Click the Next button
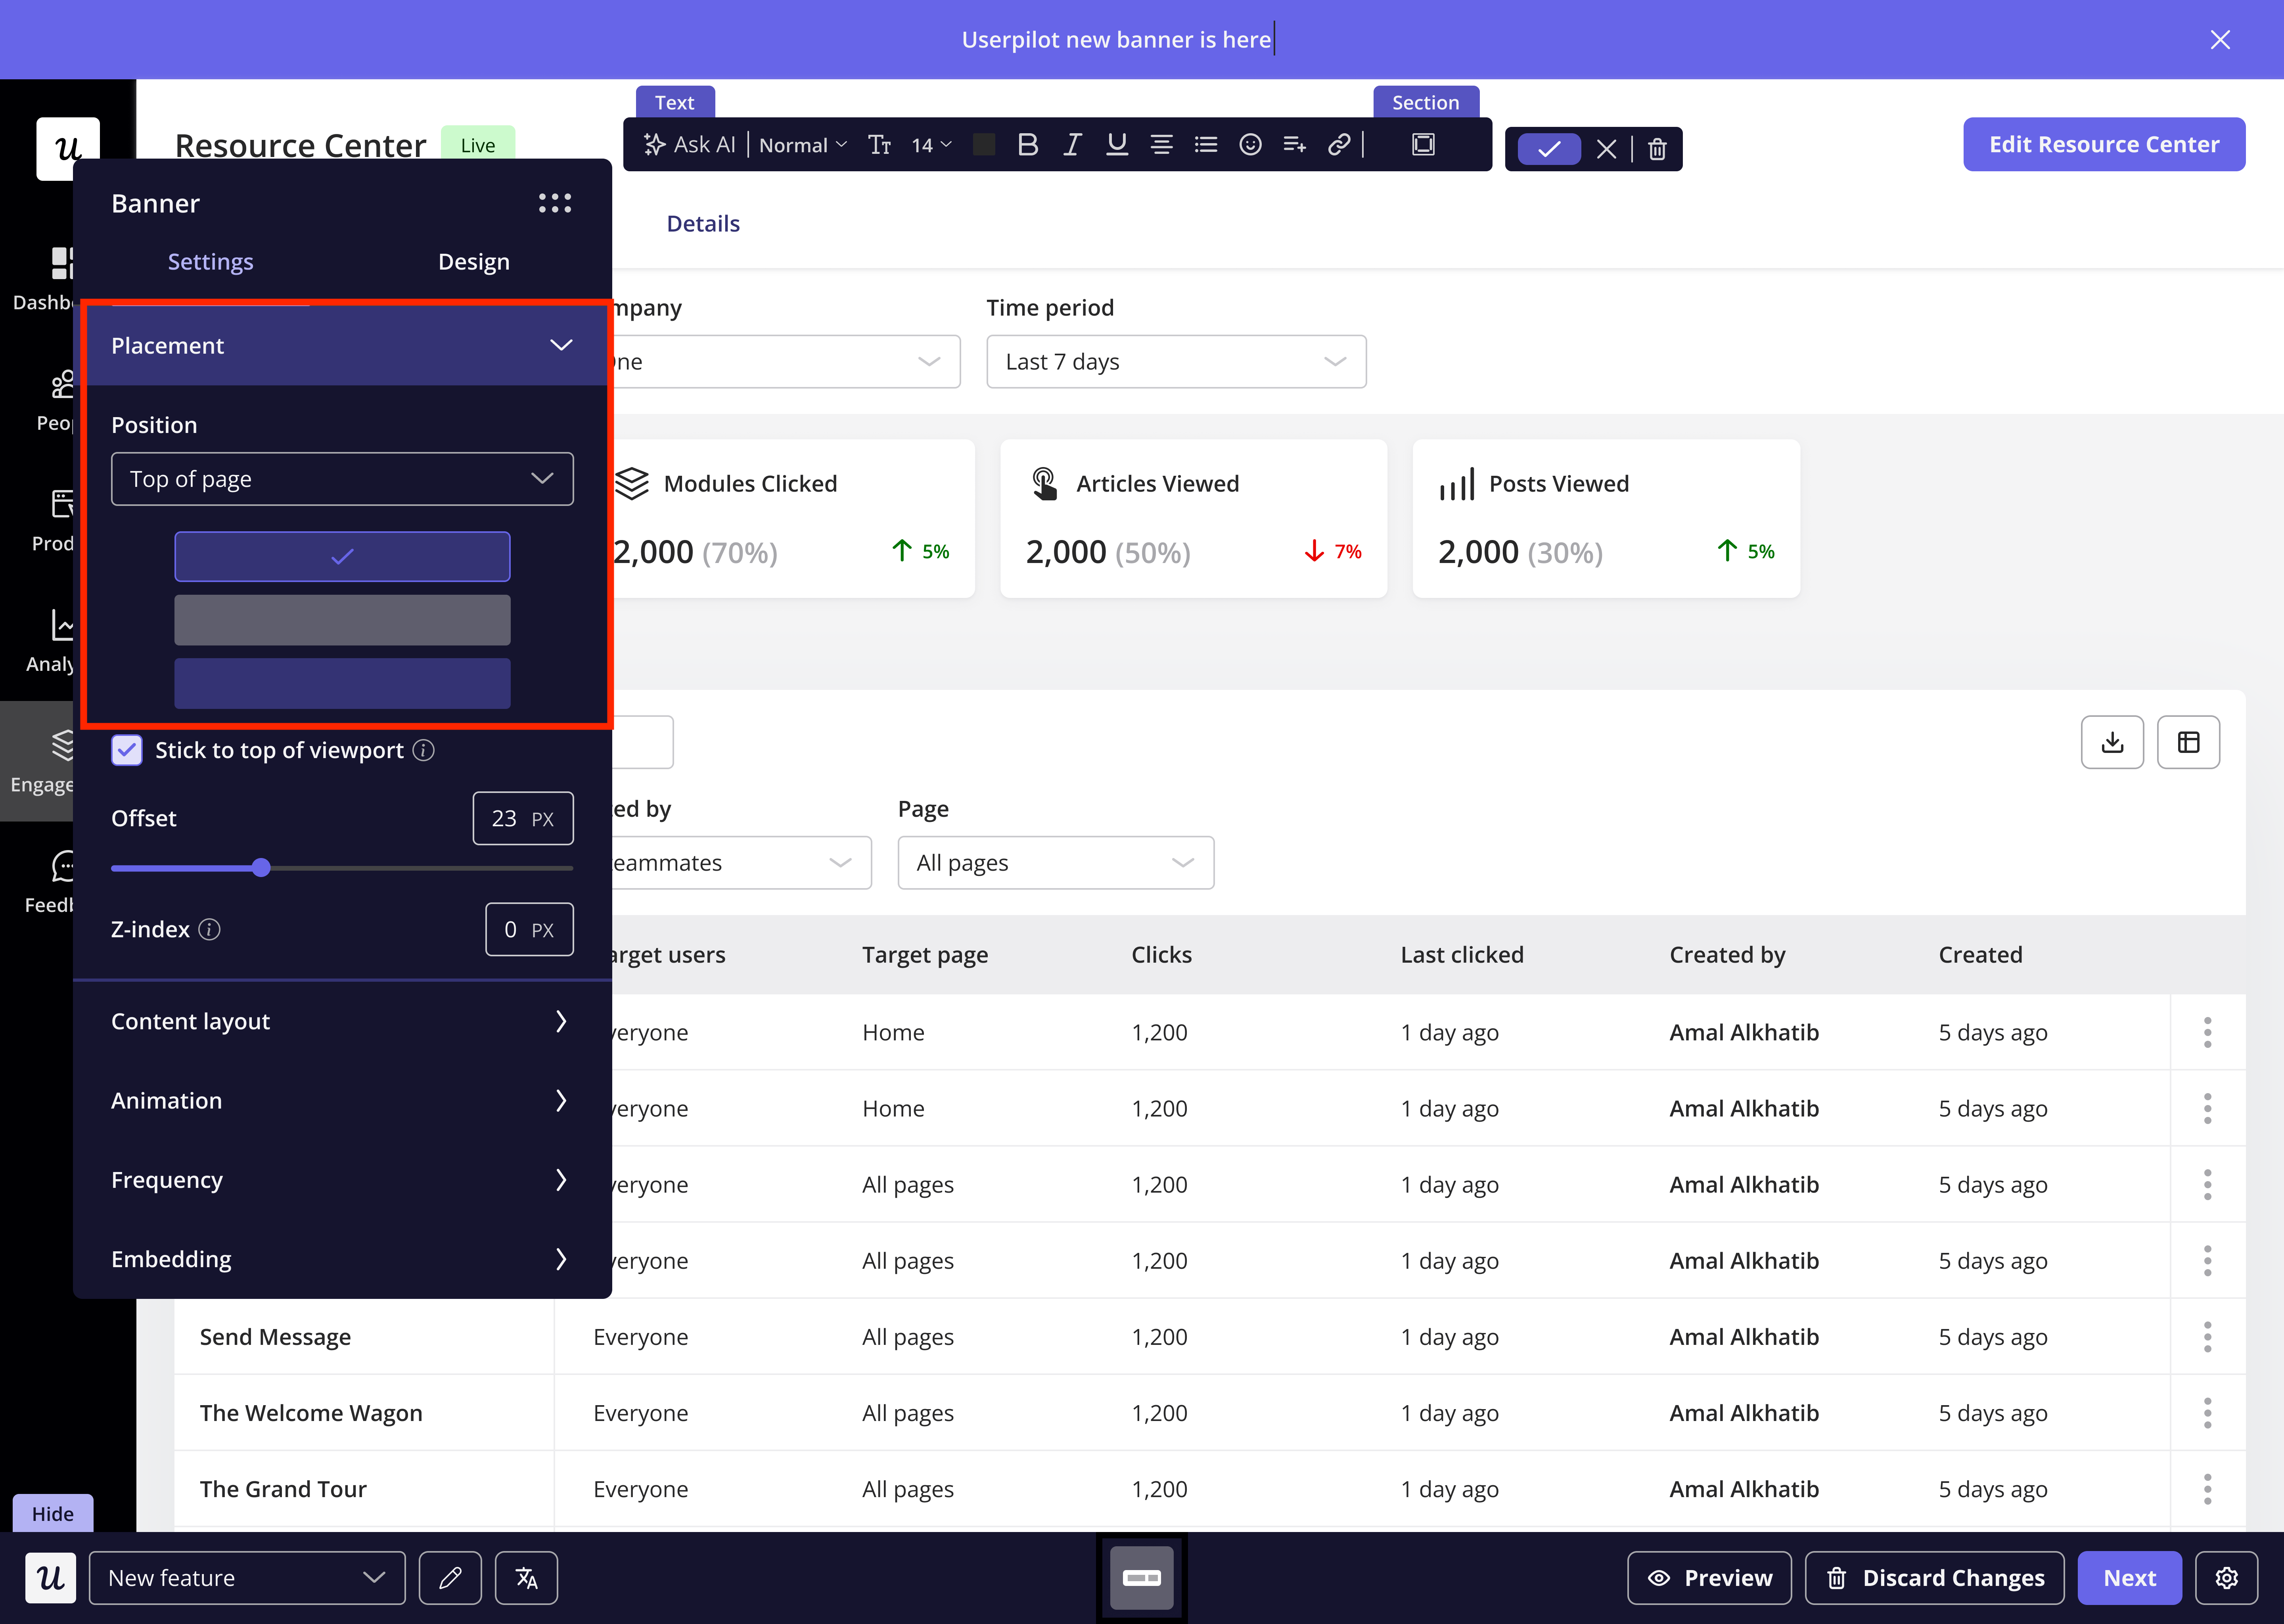 tap(2129, 1578)
